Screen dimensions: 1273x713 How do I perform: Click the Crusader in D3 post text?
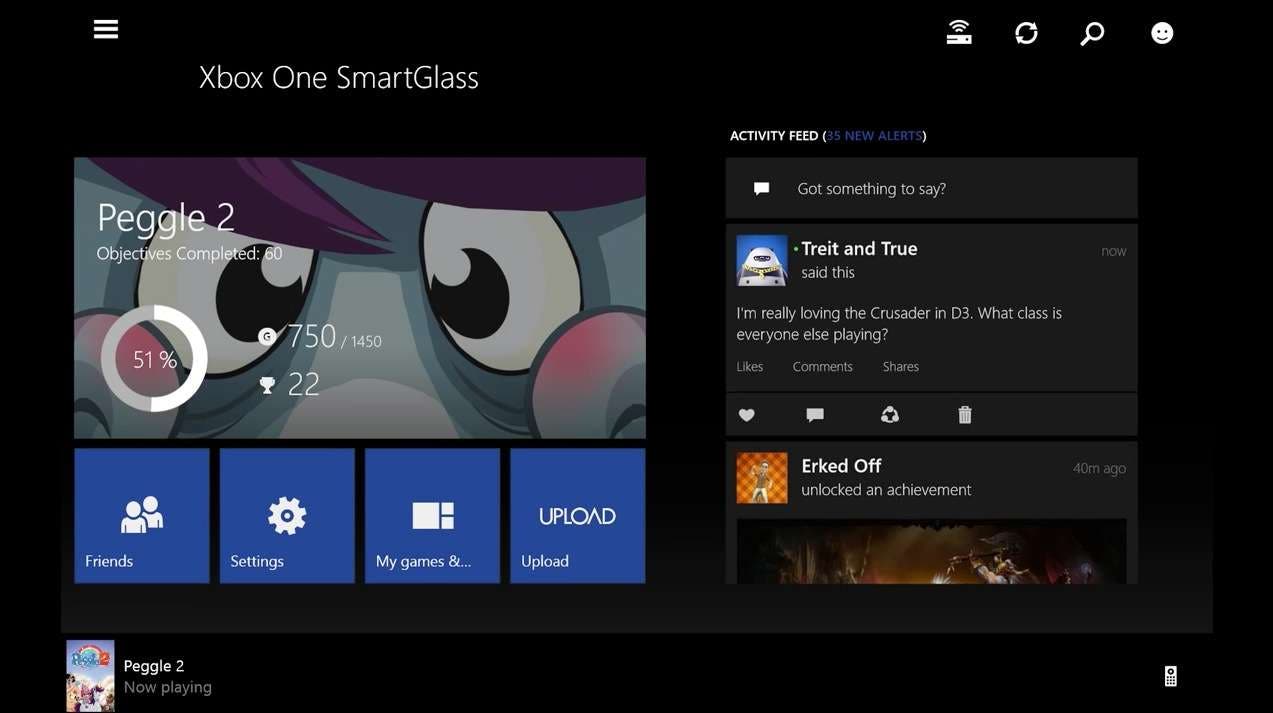coord(899,323)
